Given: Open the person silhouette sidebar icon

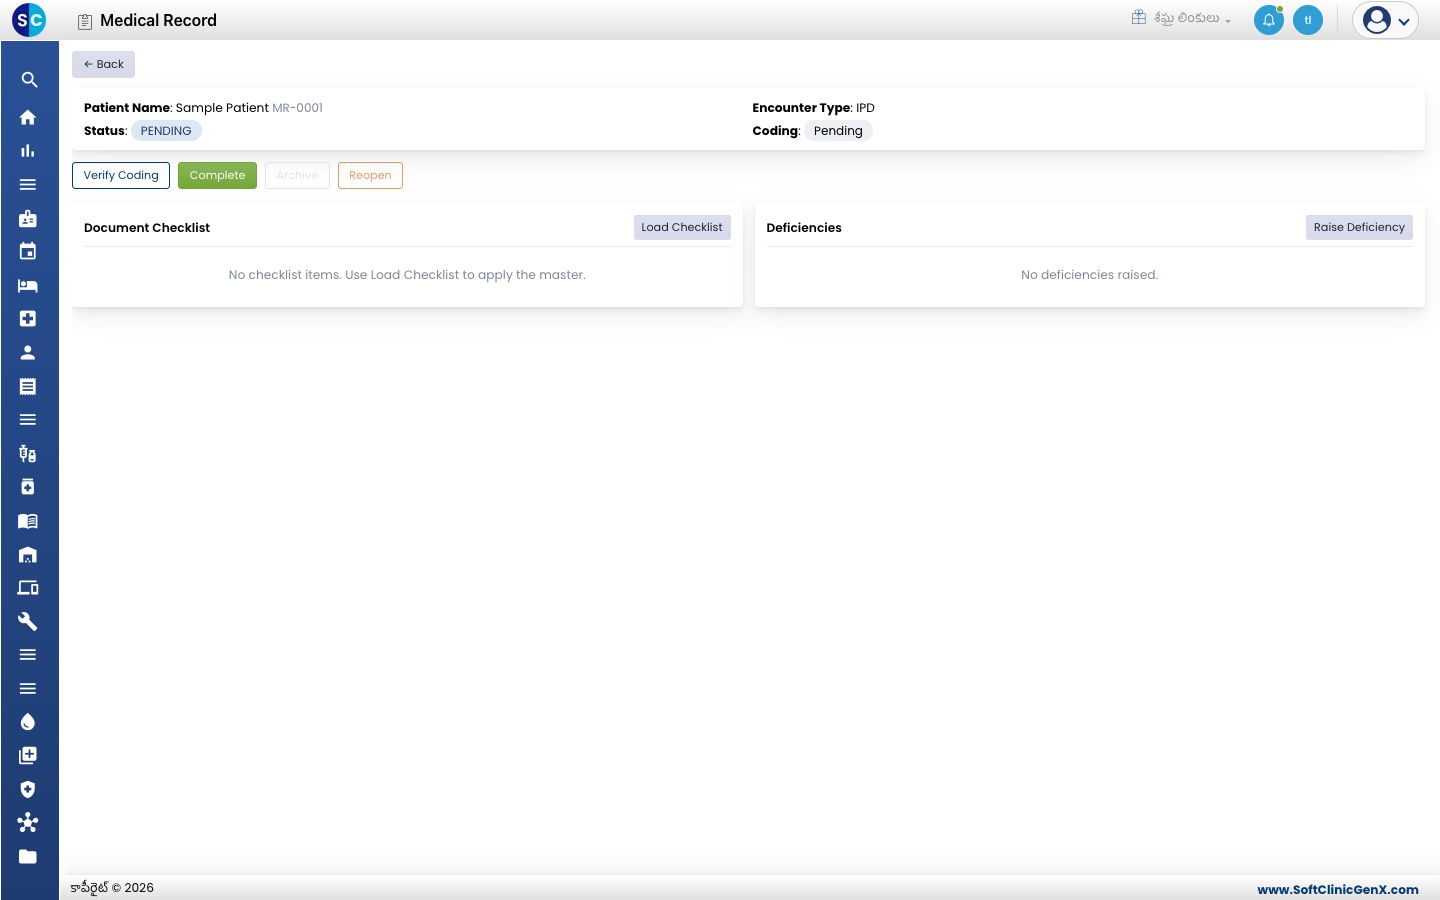Looking at the screenshot, I should 28,352.
